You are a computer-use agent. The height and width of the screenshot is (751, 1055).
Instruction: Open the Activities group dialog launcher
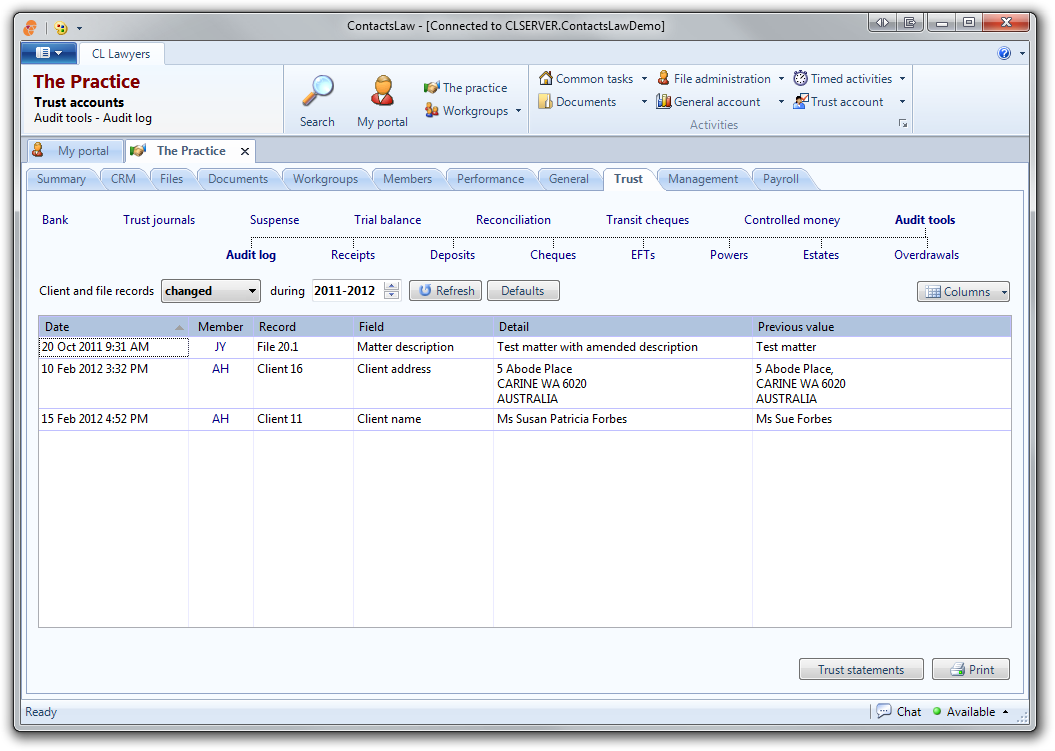click(903, 124)
